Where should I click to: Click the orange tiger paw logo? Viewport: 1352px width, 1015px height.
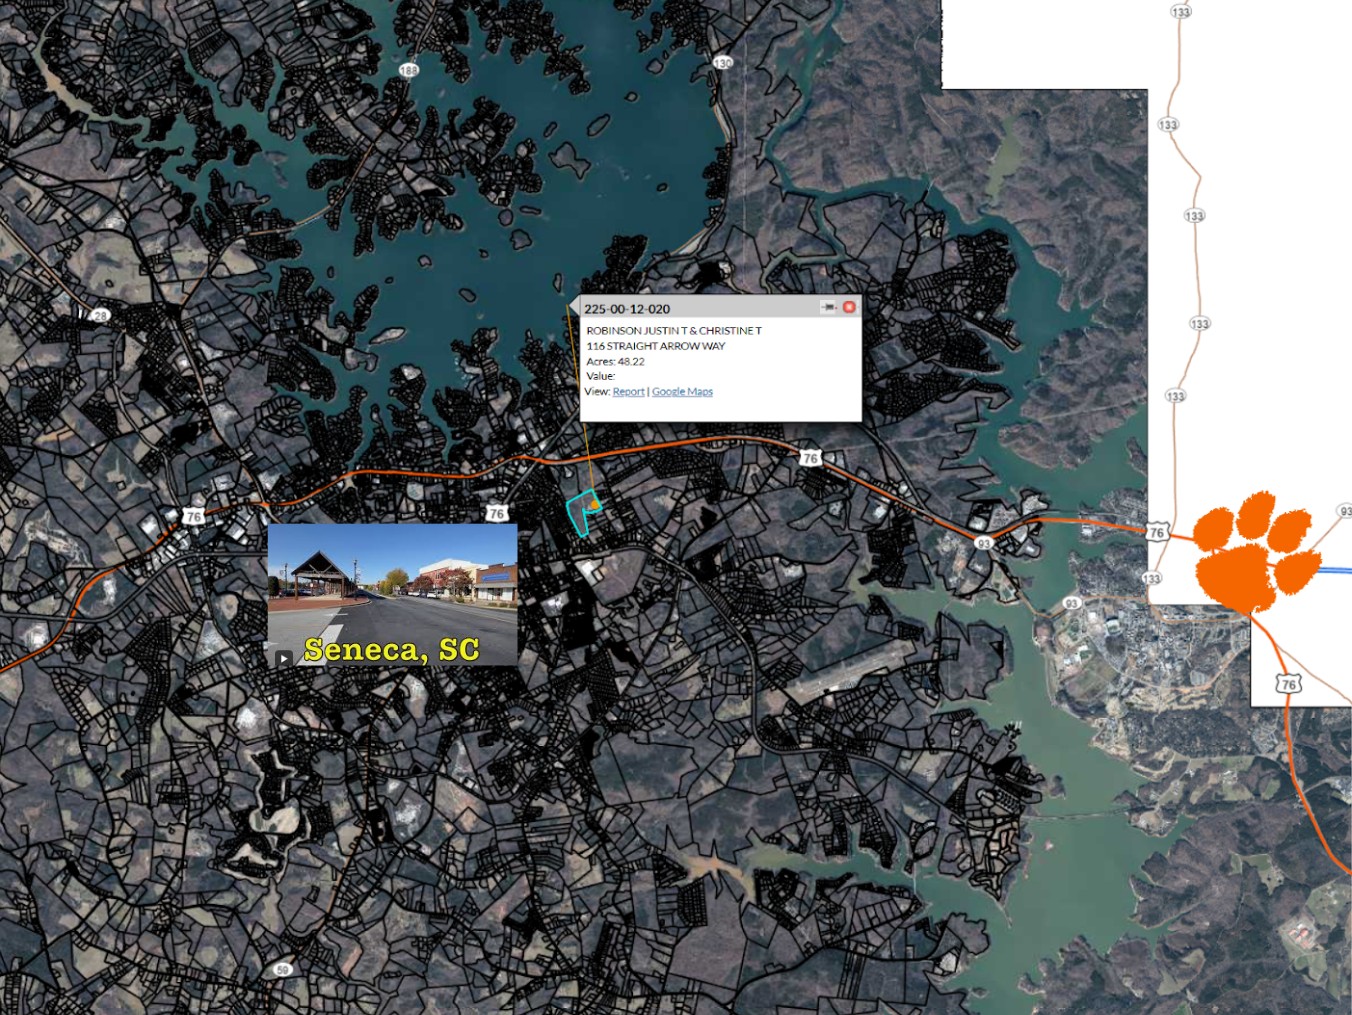click(1256, 551)
